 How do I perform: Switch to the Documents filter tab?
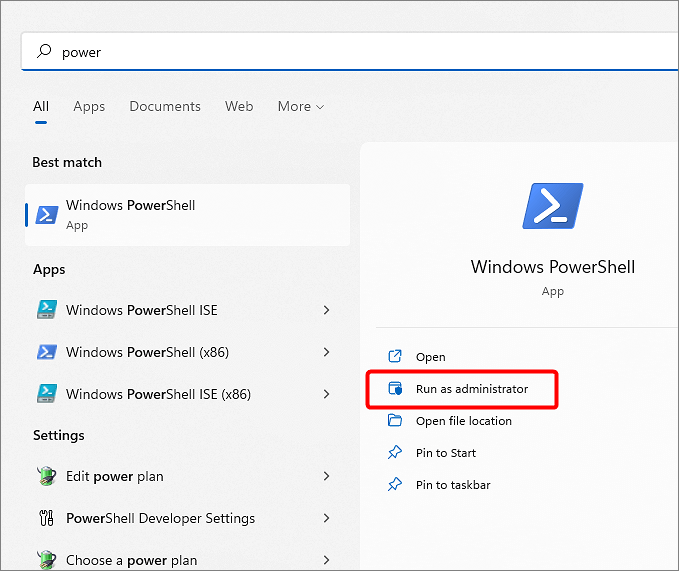165,106
